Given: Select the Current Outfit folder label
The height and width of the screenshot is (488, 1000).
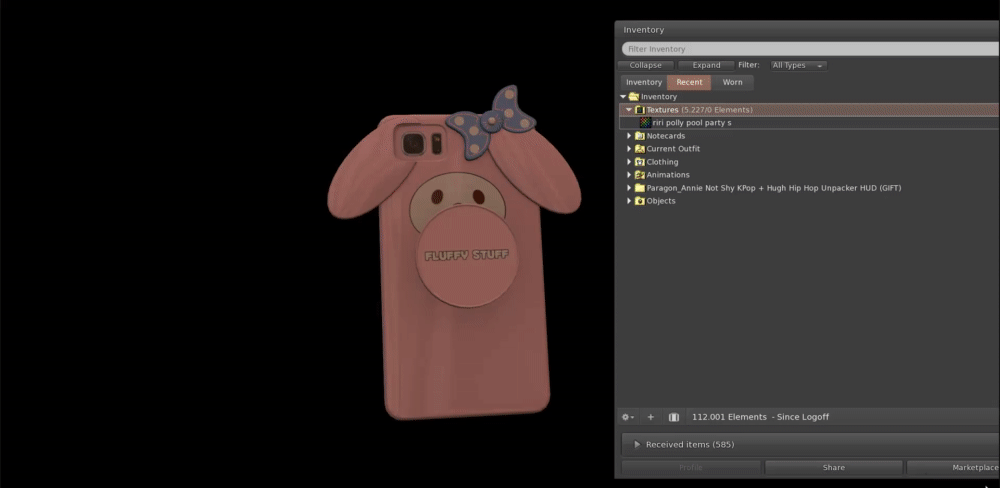Looking at the screenshot, I should click(x=673, y=149).
